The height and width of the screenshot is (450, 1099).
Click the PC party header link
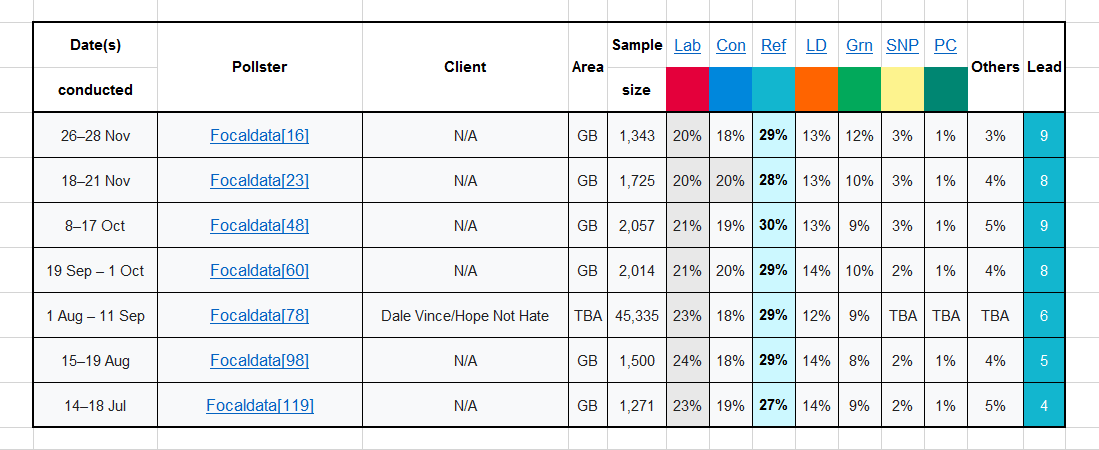click(x=945, y=45)
